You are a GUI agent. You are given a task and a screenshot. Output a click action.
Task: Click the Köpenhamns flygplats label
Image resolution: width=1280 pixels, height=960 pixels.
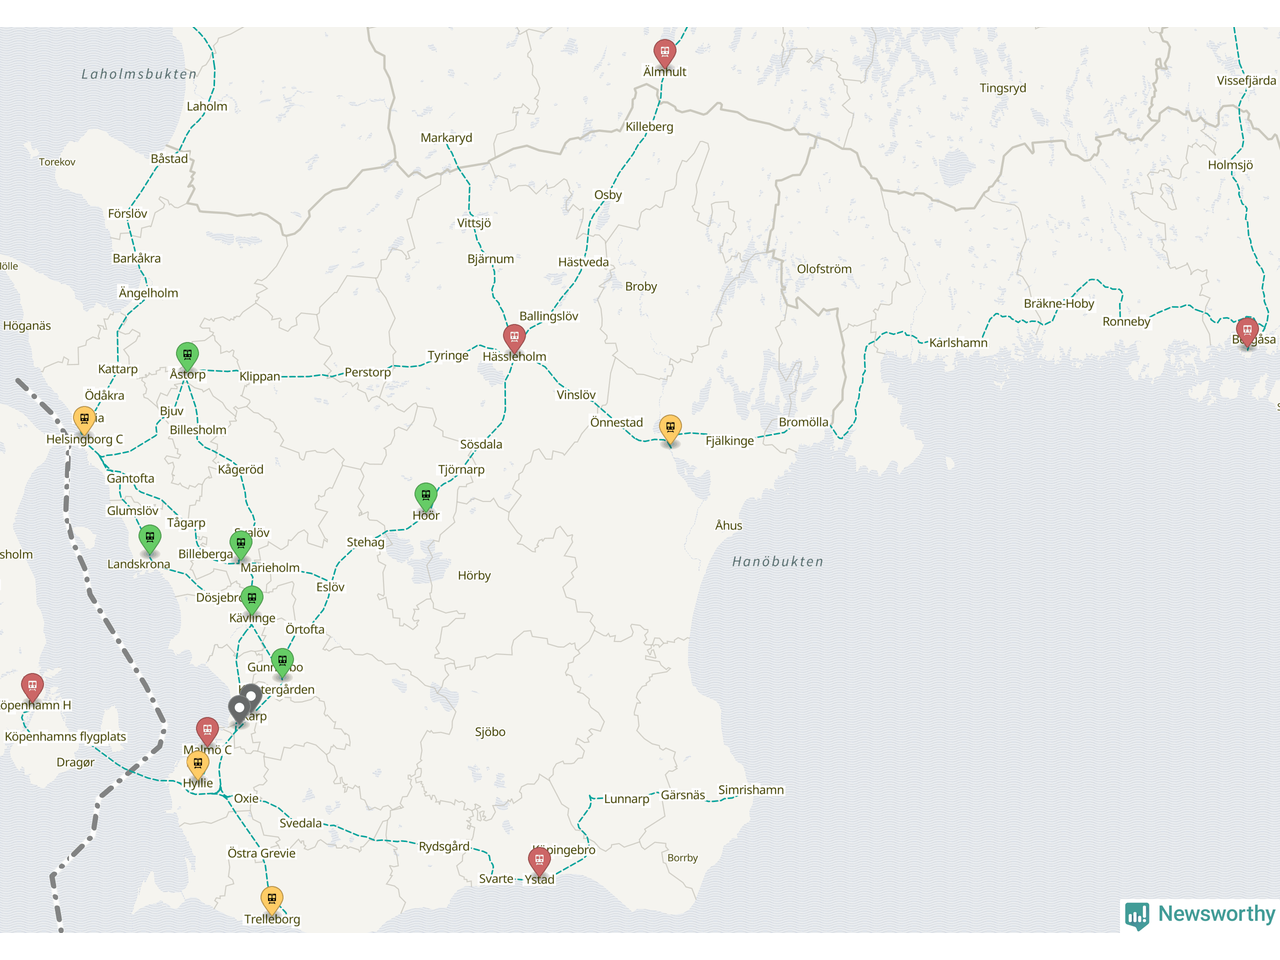pos(66,737)
